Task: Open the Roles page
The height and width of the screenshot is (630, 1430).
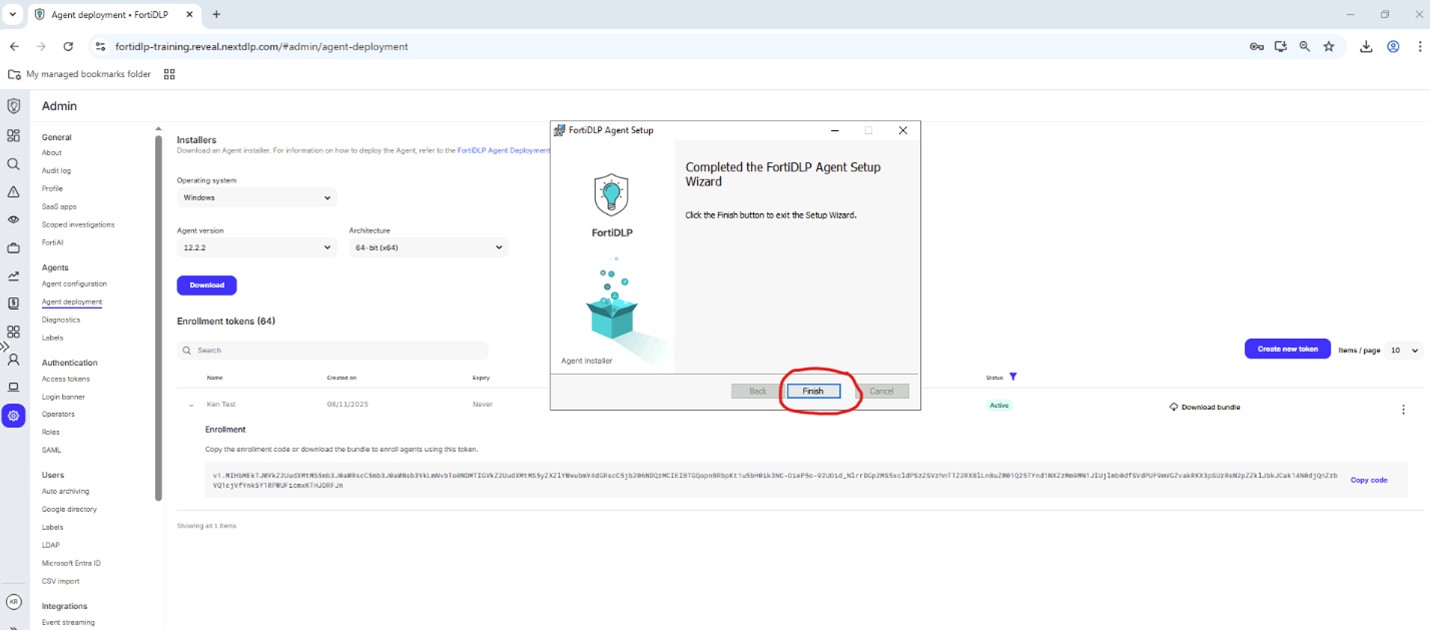Action: [51, 432]
